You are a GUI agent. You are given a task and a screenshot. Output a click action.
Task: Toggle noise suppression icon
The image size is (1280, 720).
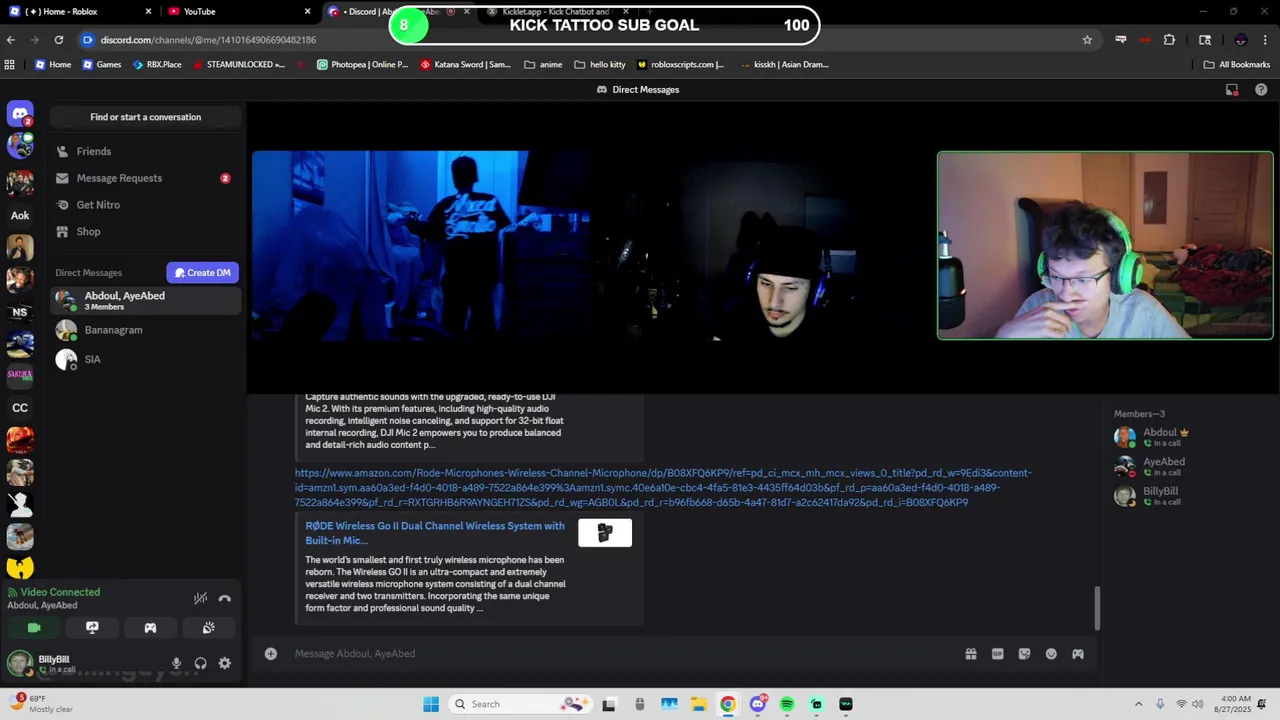pos(200,598)
